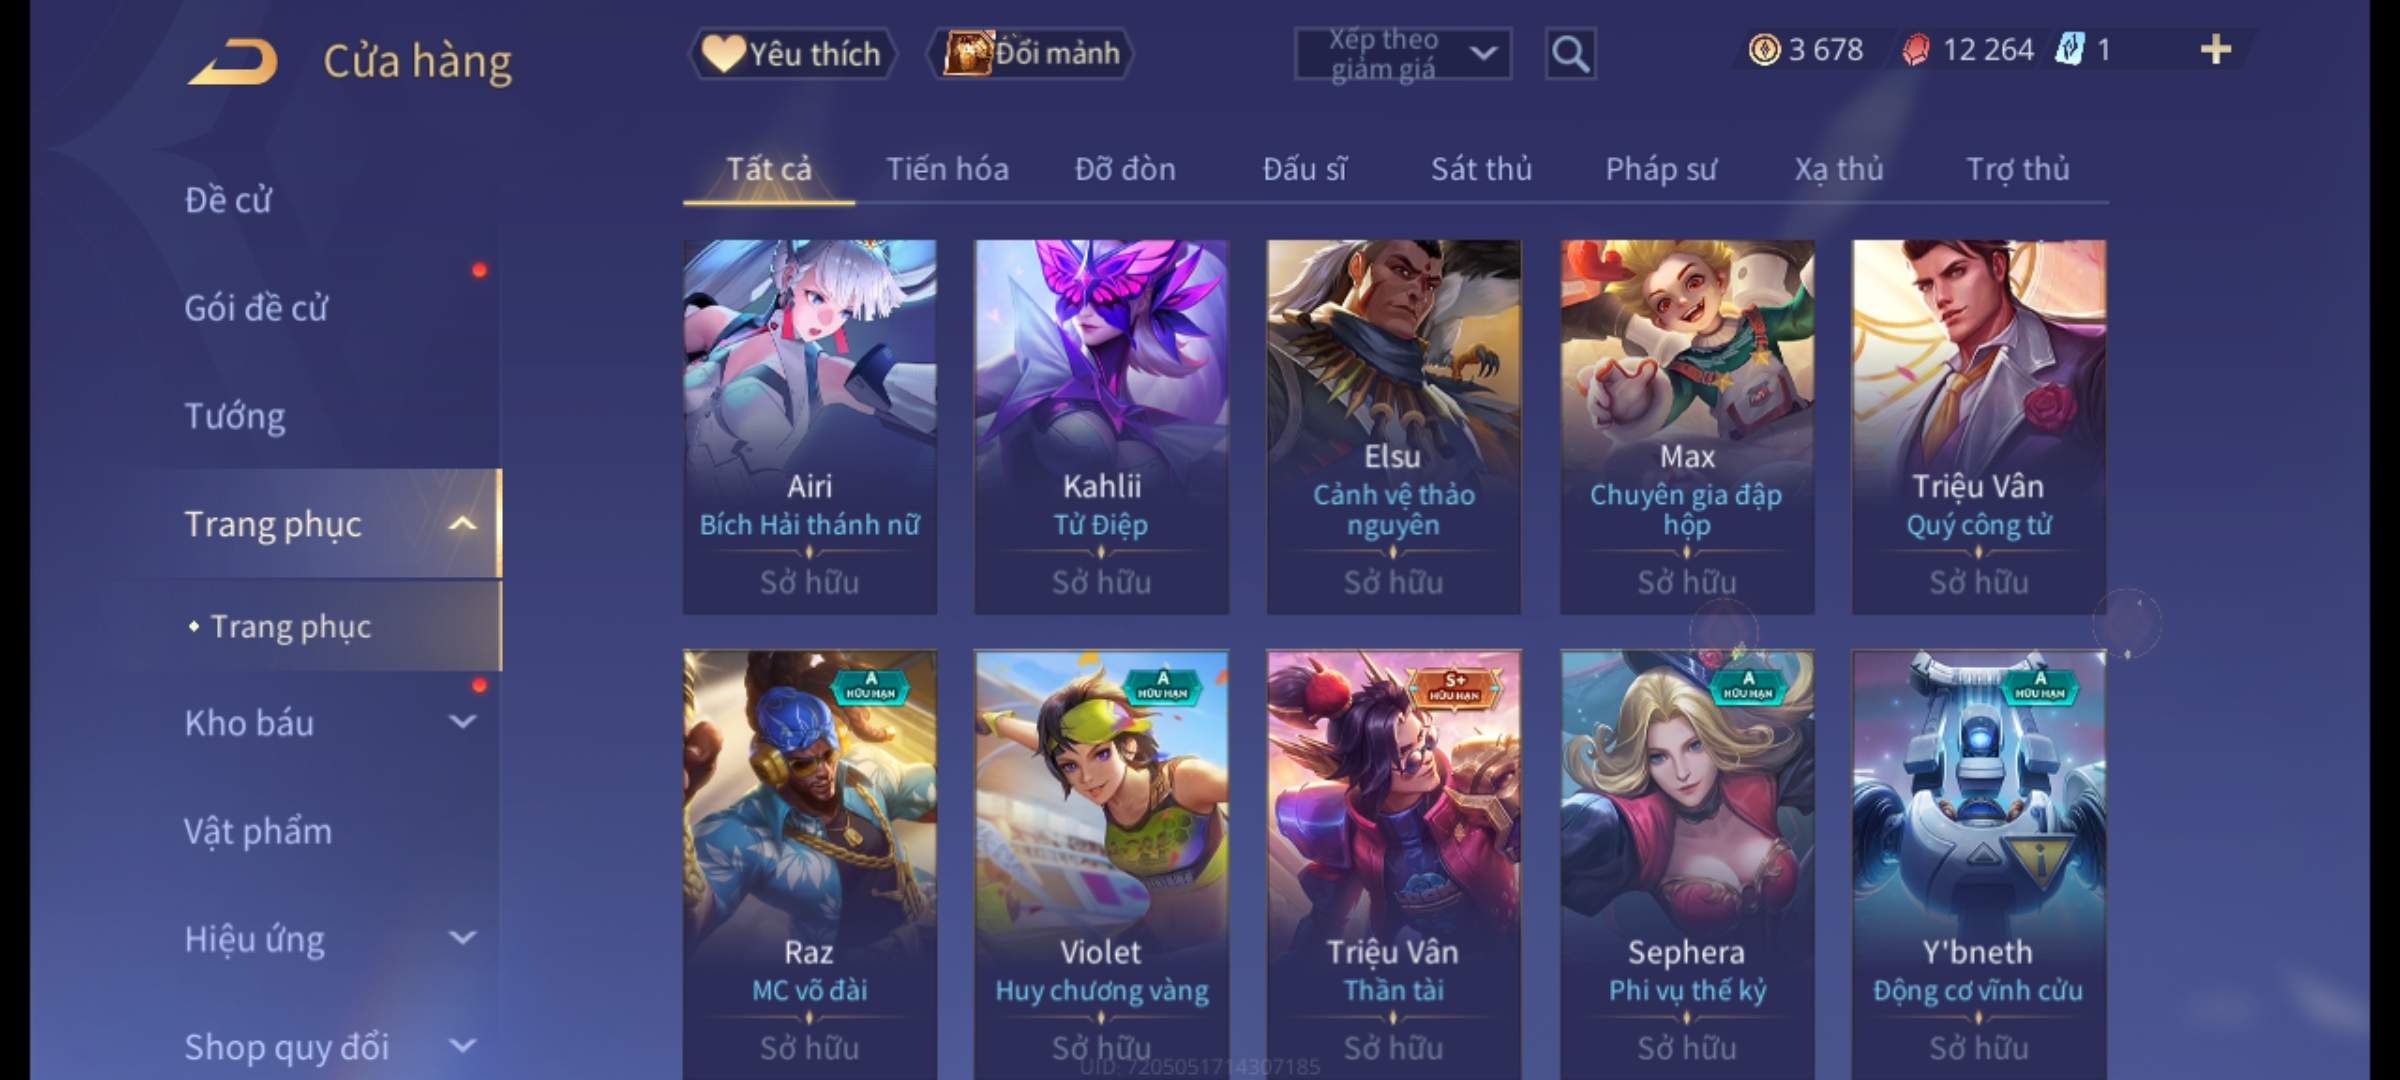The width and height of the screenshot is (2400, 1080).
Task: Open Yêu thích favorites heart button
Action: 792,53
